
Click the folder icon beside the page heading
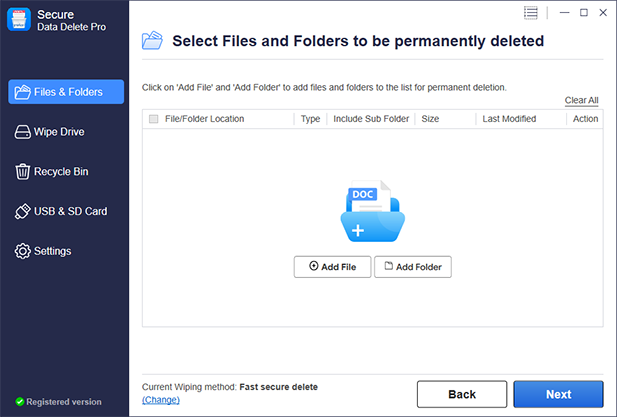pyautogui.click(x=152, y=41)
